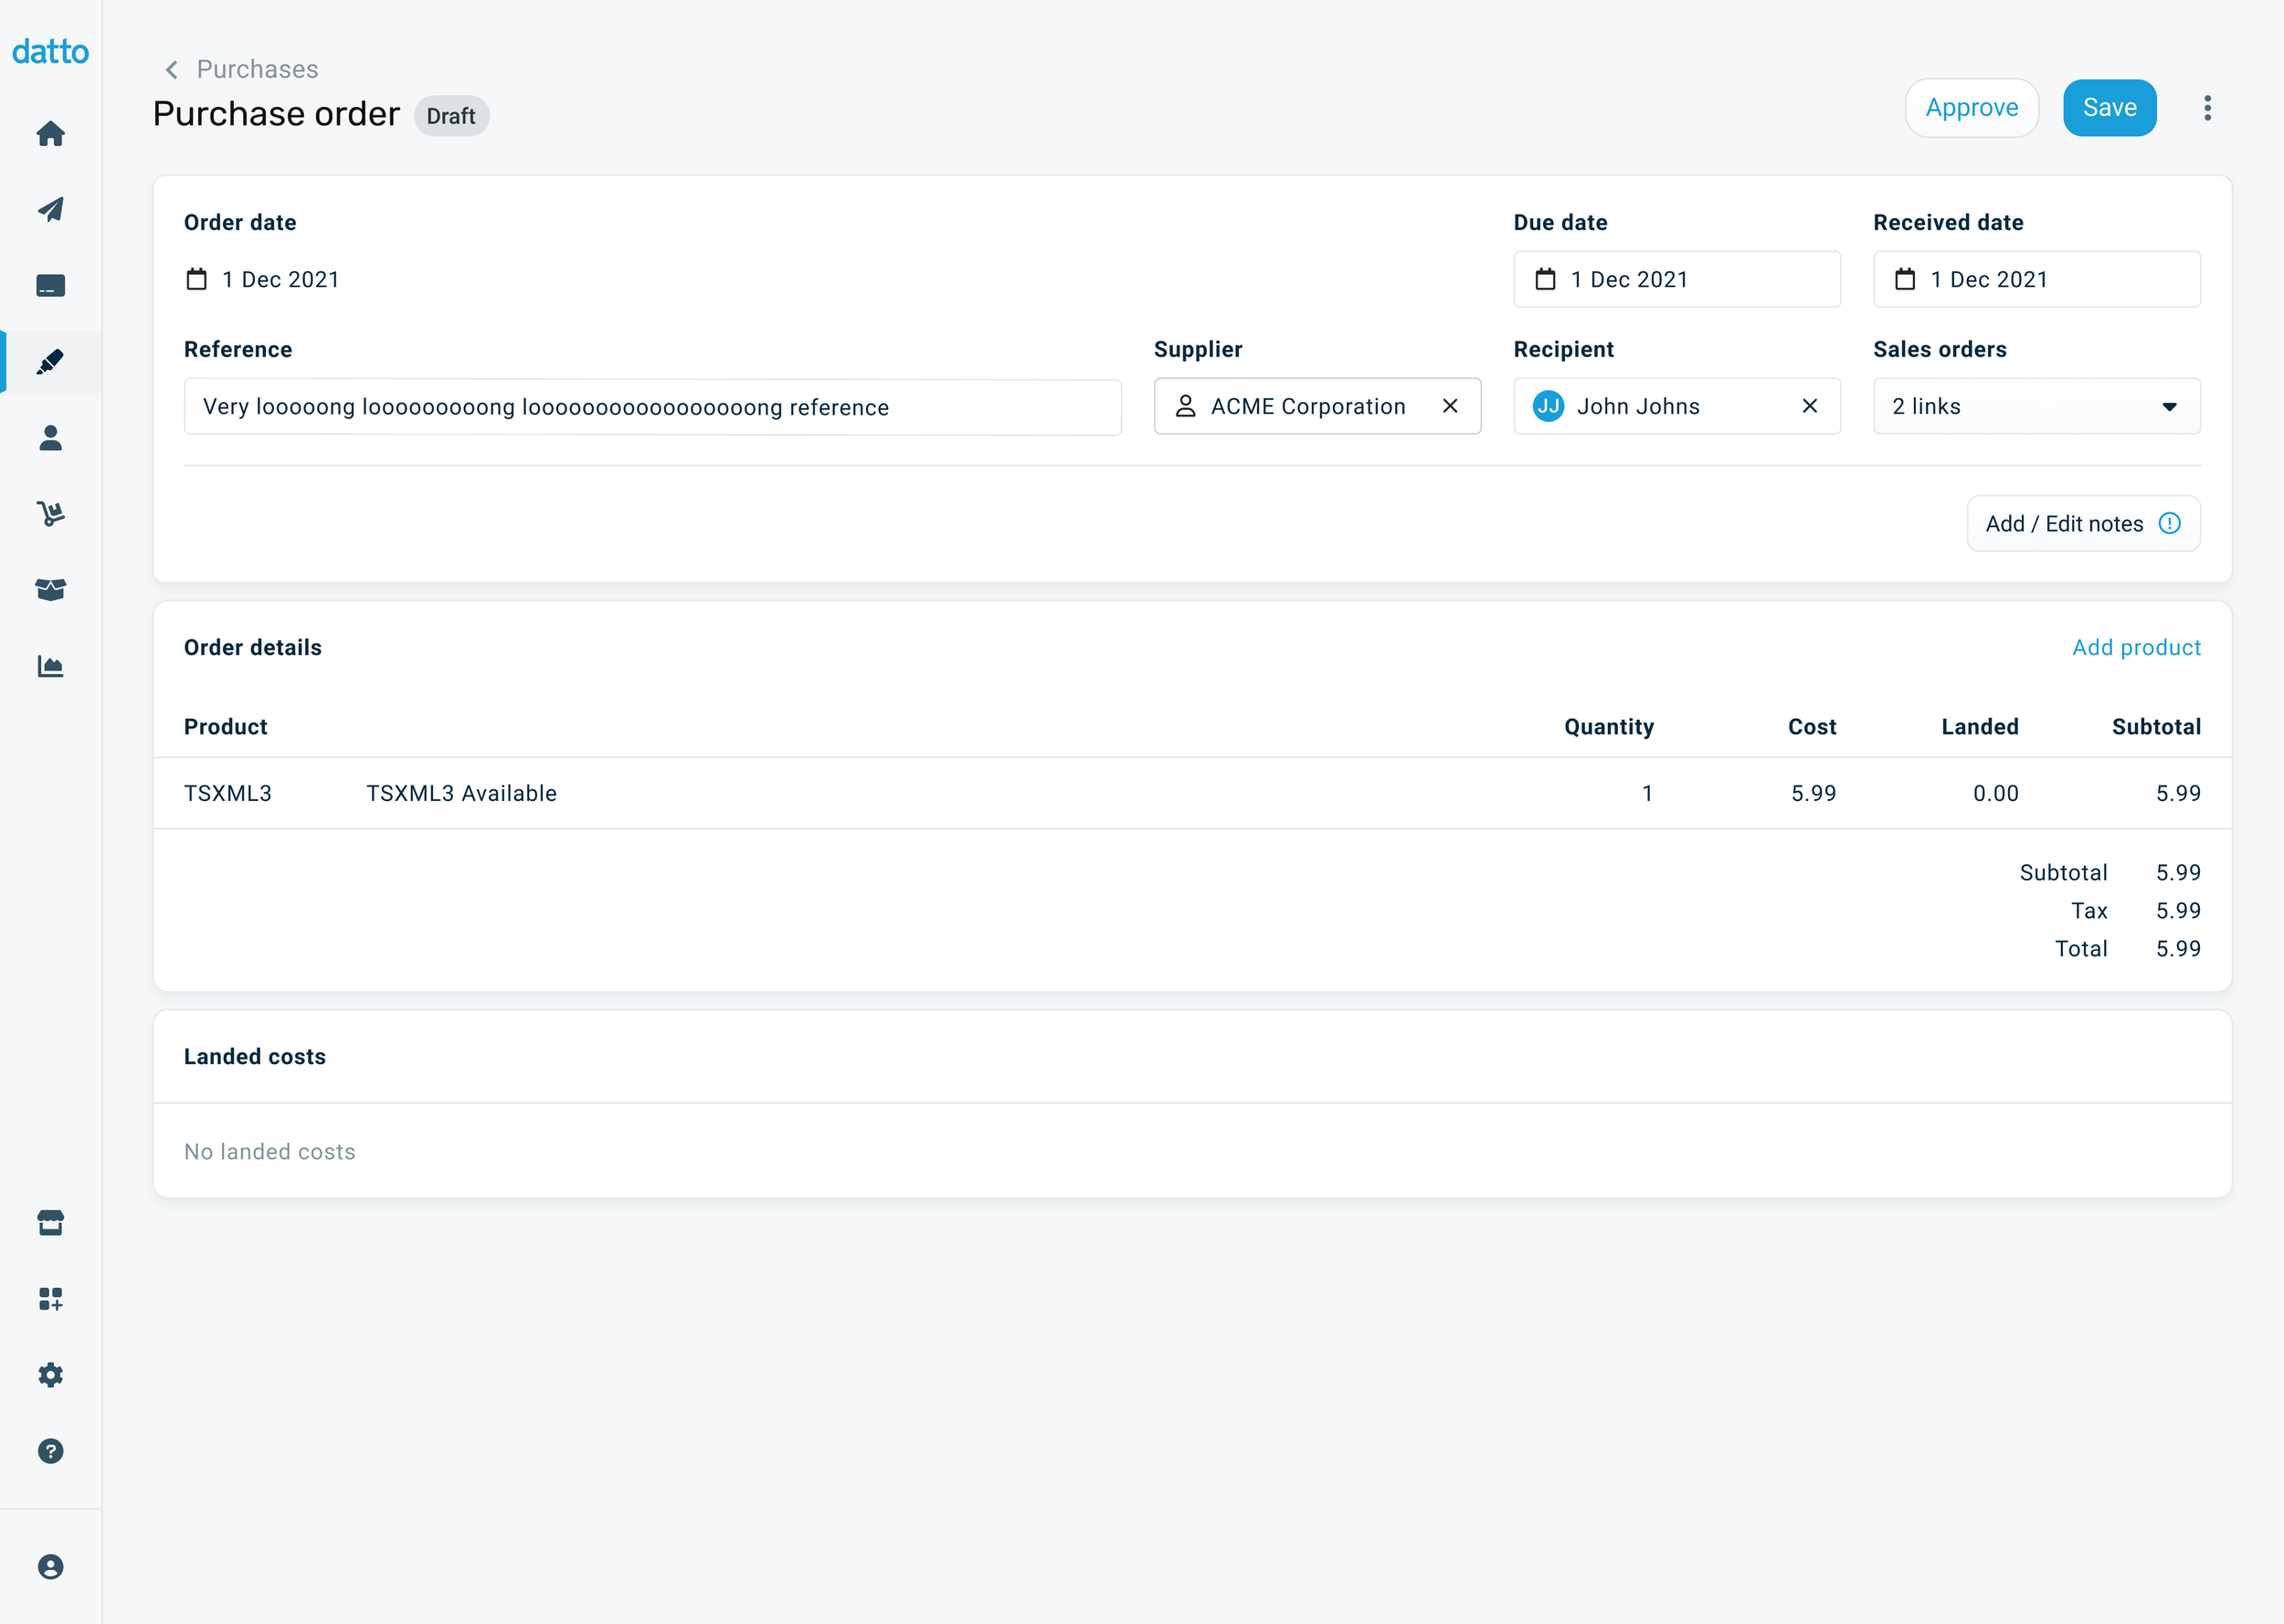The height and width of the screenshot is (1624, 2284).
Task: Open the chart reports icon
Action: 50,666
